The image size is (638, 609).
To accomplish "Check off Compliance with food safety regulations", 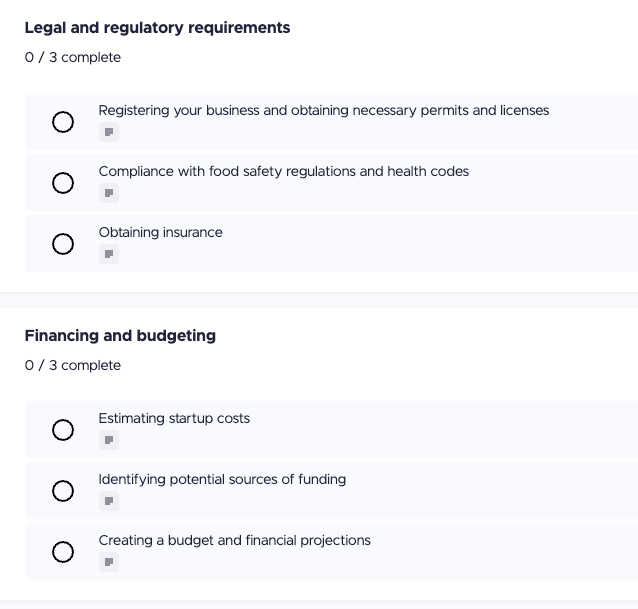I will click(63, 183).
